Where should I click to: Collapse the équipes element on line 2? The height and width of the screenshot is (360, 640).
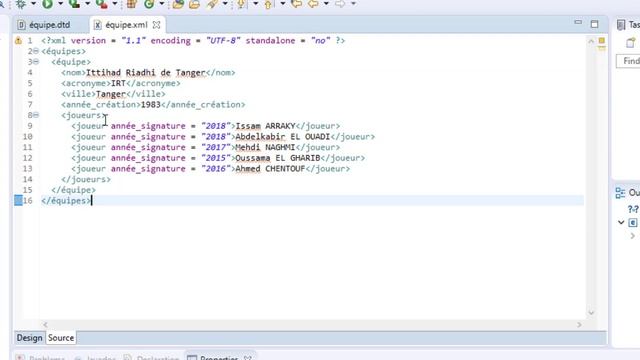[36, 51]
